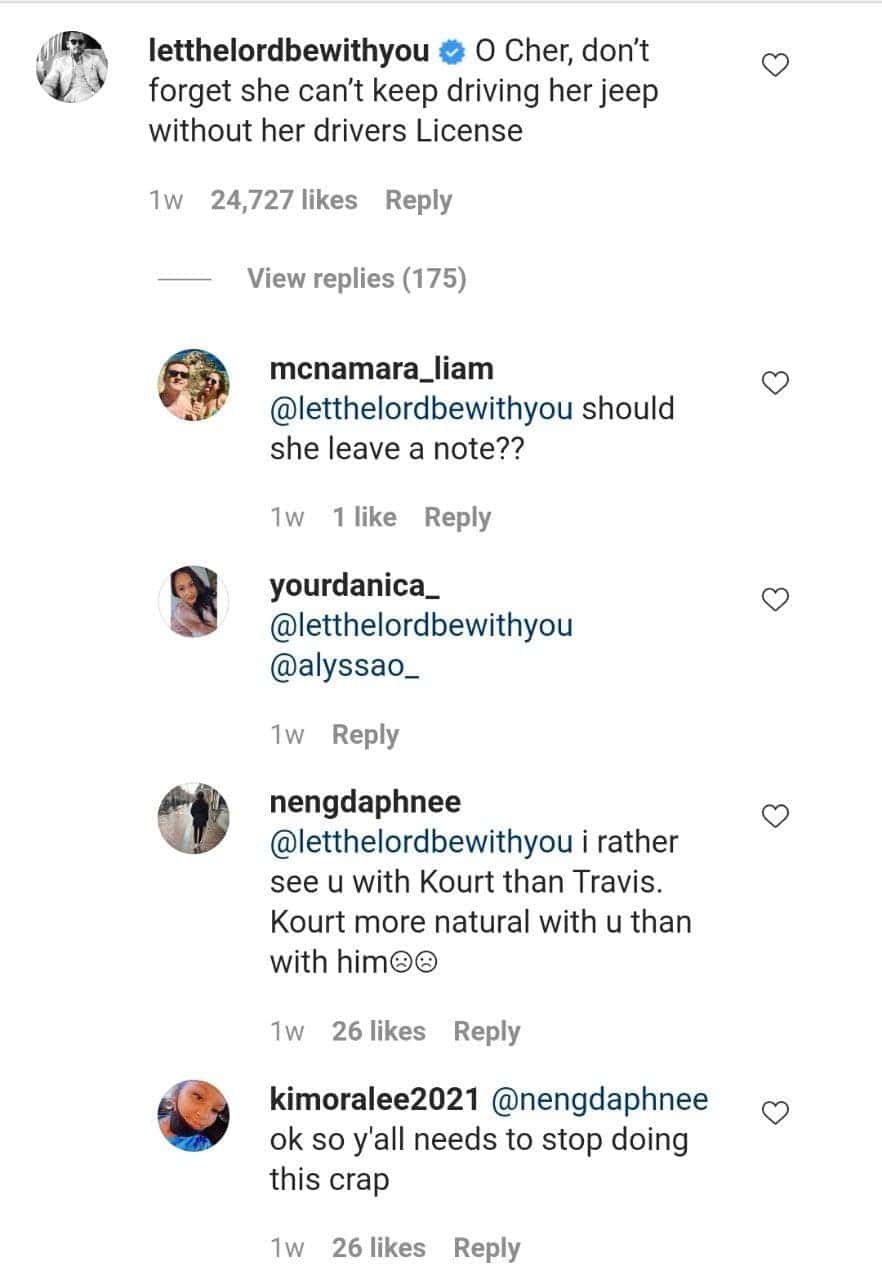Like kimoralee2021's reply with the heart

pyautogui.click(x=776, y=1113)
